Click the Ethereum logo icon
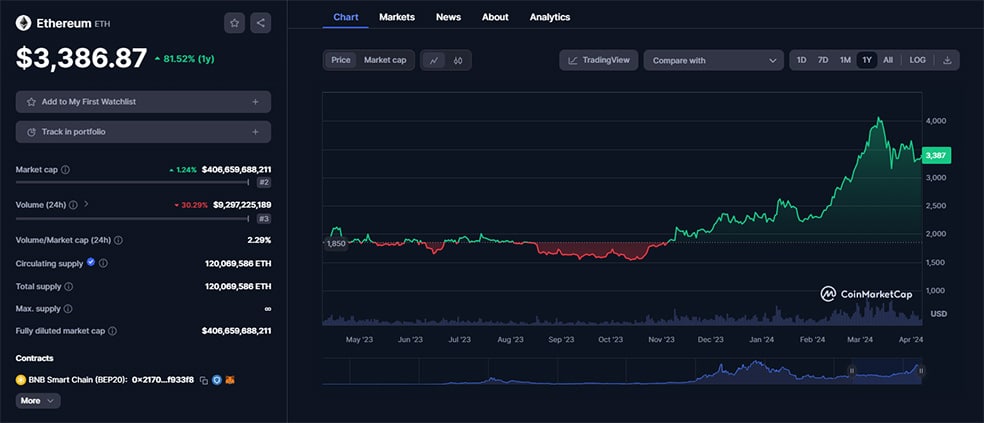This screenshot has height=423, width=984. click(x=23, y=23)
